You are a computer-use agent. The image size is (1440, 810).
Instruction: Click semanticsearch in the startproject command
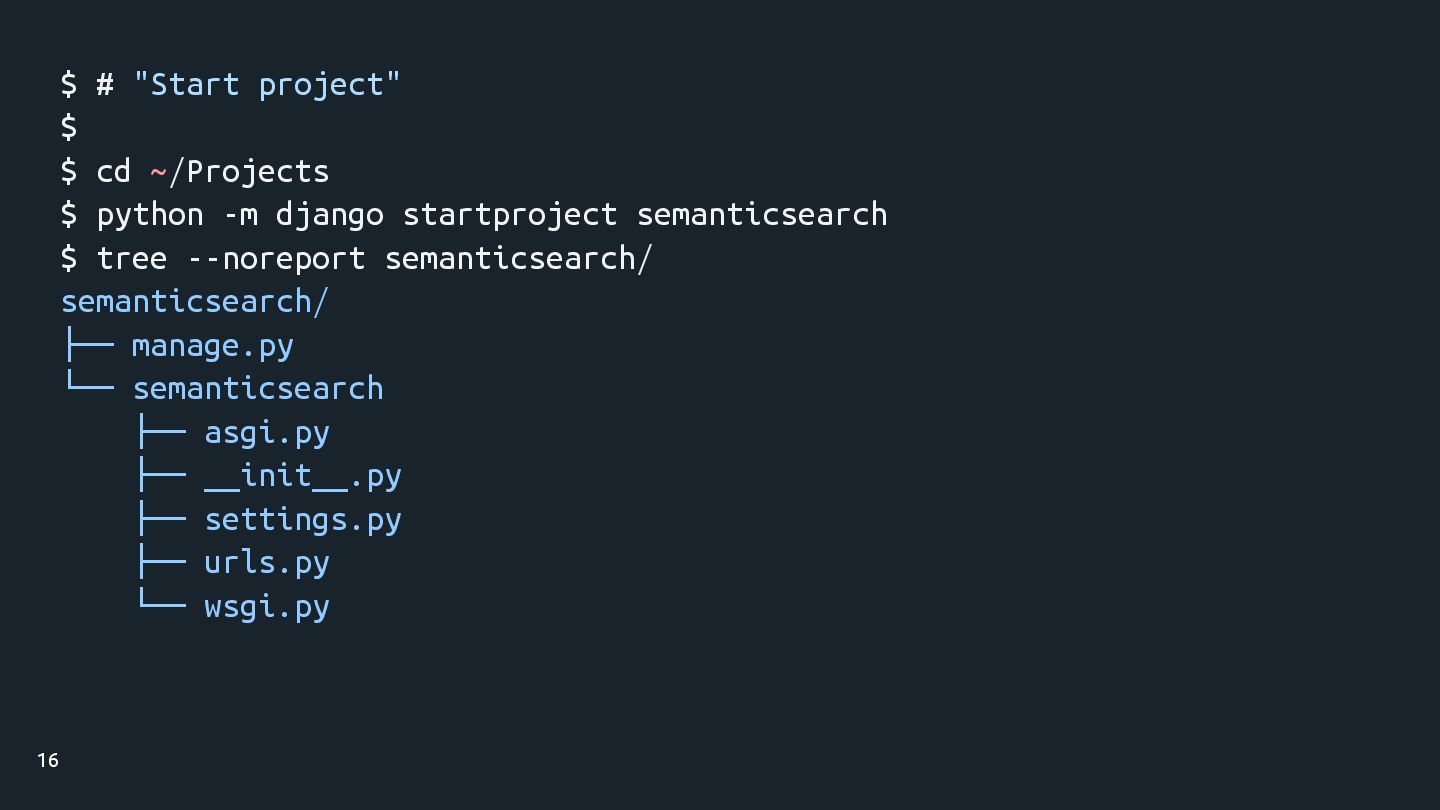coord(762,214)
